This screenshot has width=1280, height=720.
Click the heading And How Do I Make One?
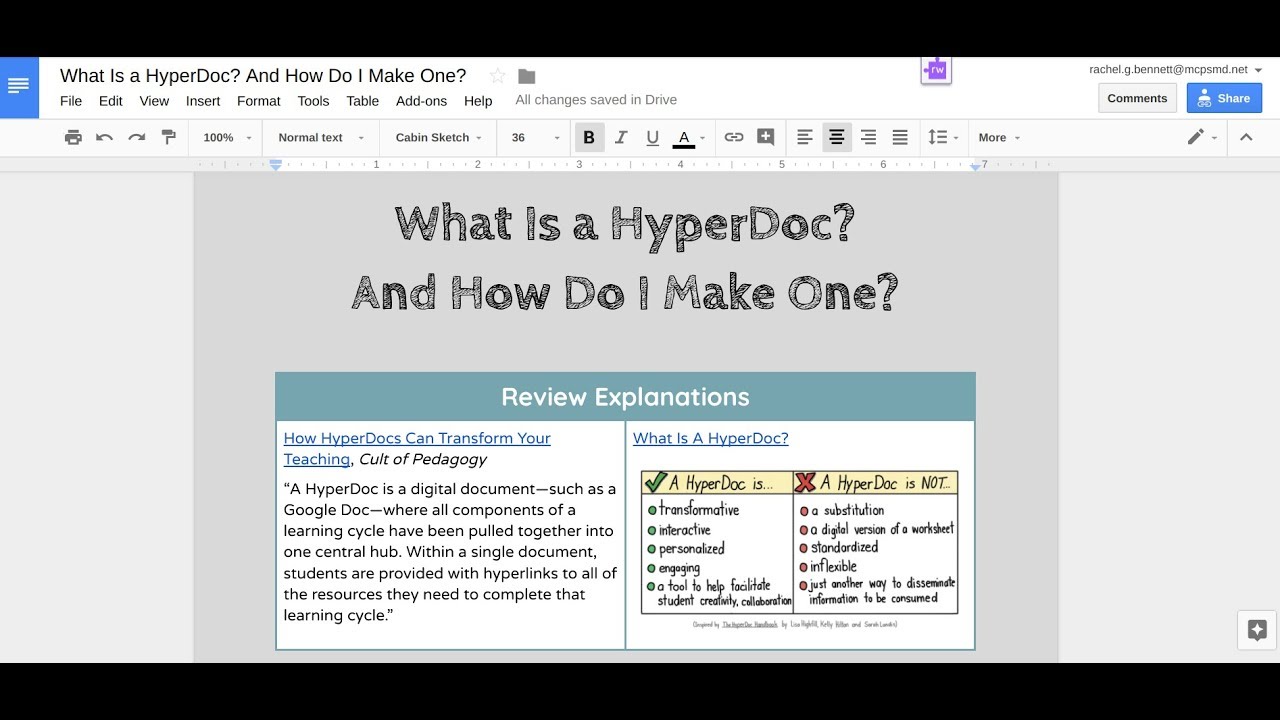click(x=625, y=293)
